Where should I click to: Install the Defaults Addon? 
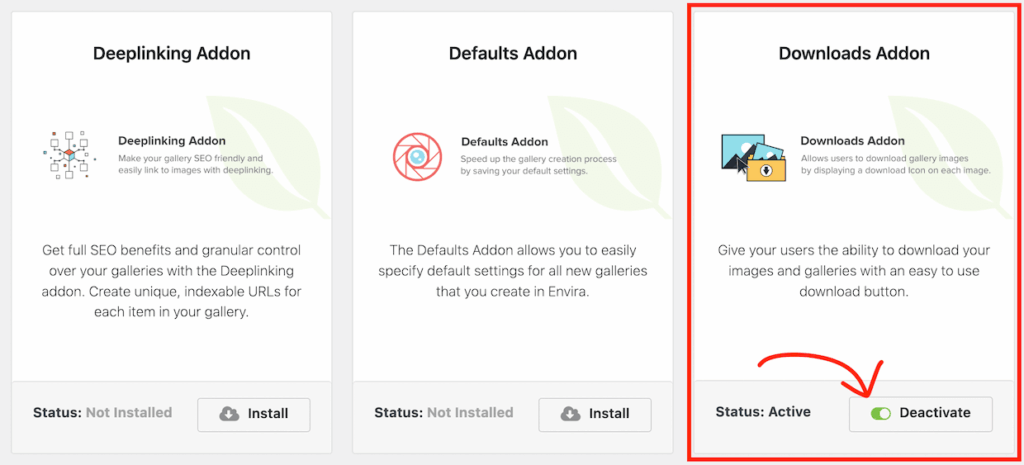coord(595,414)
